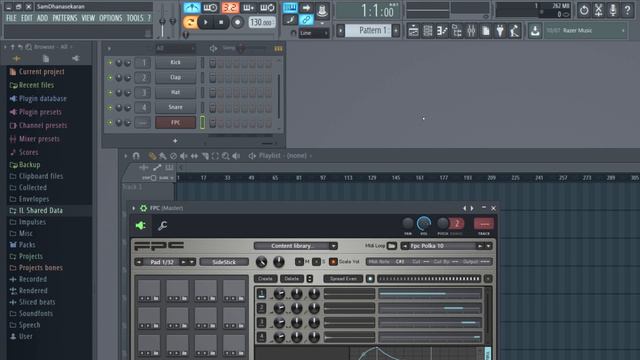The width and height of the screenshot is (640, 360).
Task: Open the Playlist window icon
Action: [413, 31]
